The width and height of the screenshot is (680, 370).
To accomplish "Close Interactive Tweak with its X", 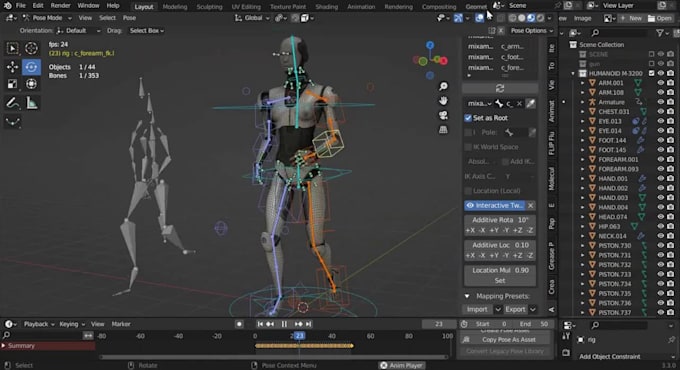I will click(x=530, y=205).
